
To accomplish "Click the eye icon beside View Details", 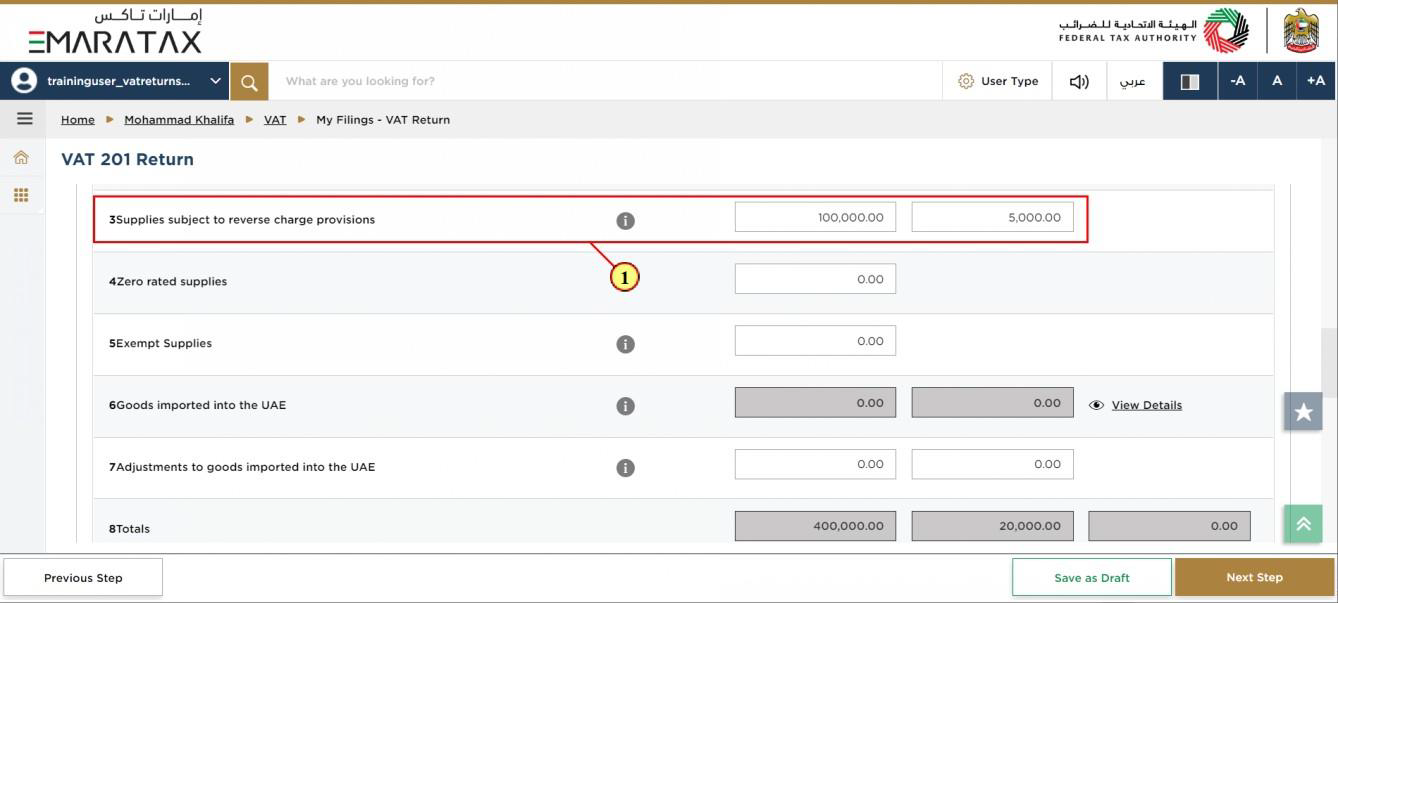I will 1096,405.
